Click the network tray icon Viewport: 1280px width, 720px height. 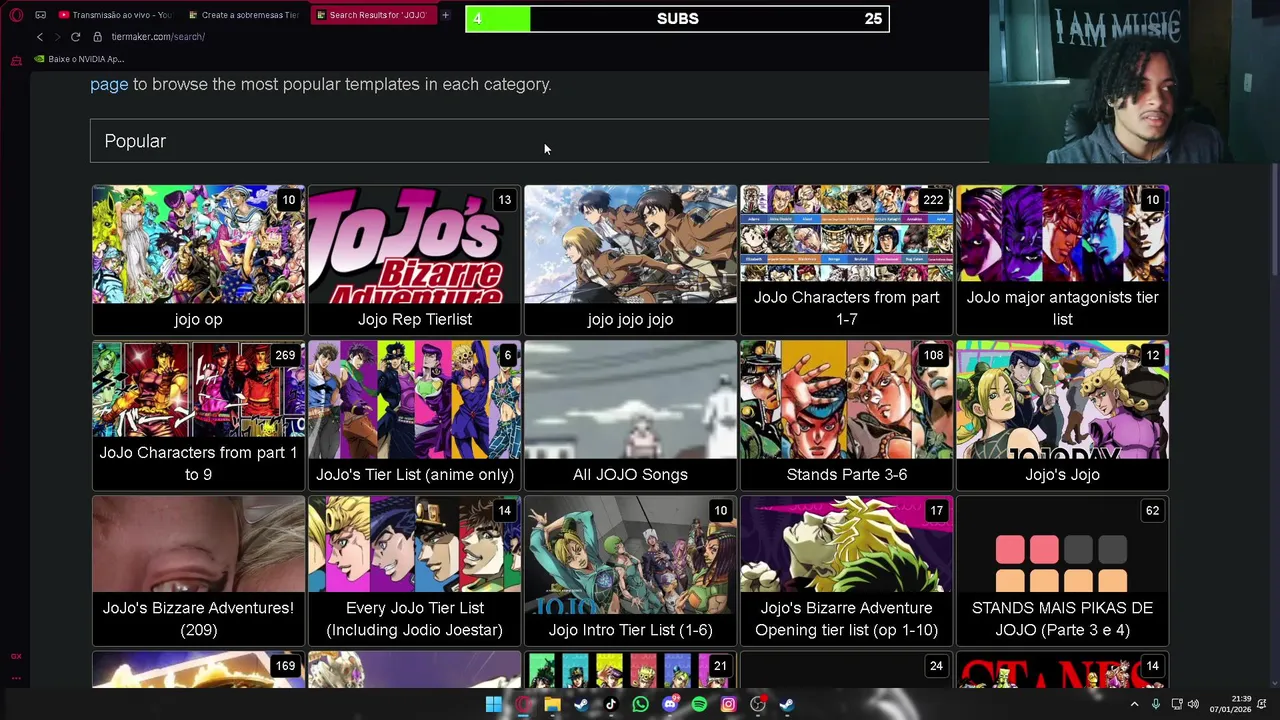click(1177, 704)
